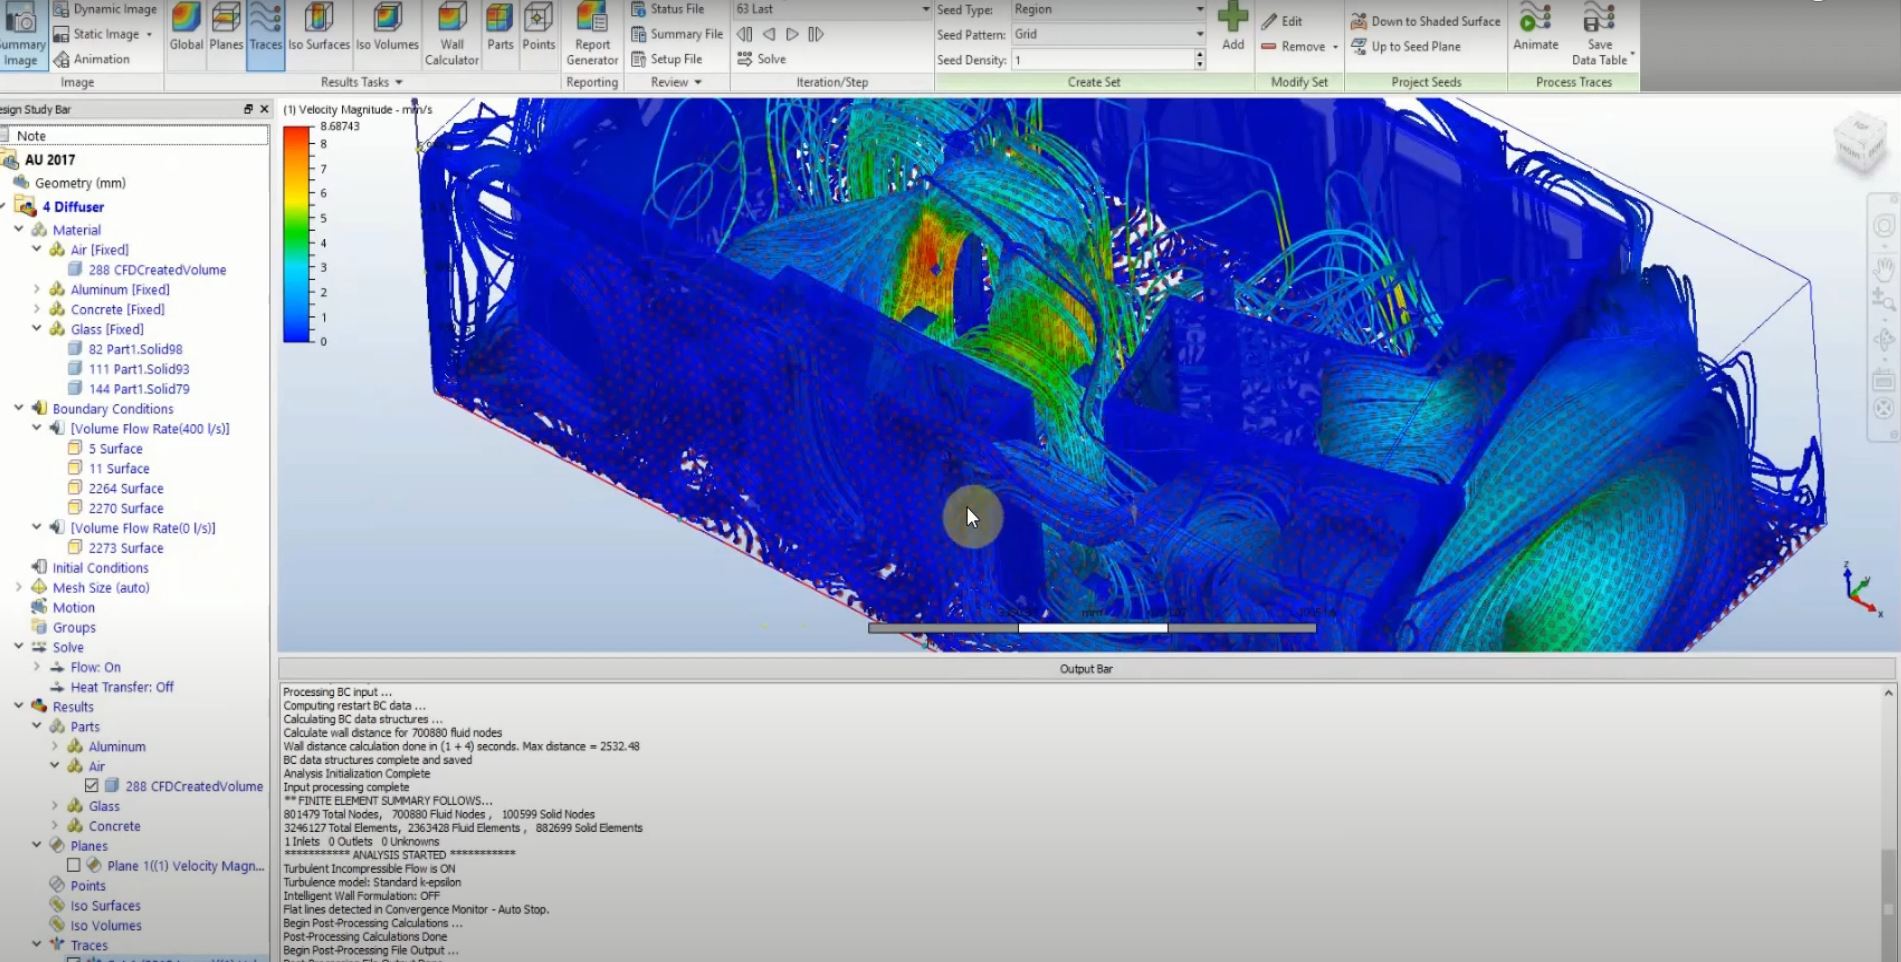Uncheck the 288 CFDCreatedVolume checkbox under Air
The width and height of the screenshot is (1901, 962).
point(92,786)
